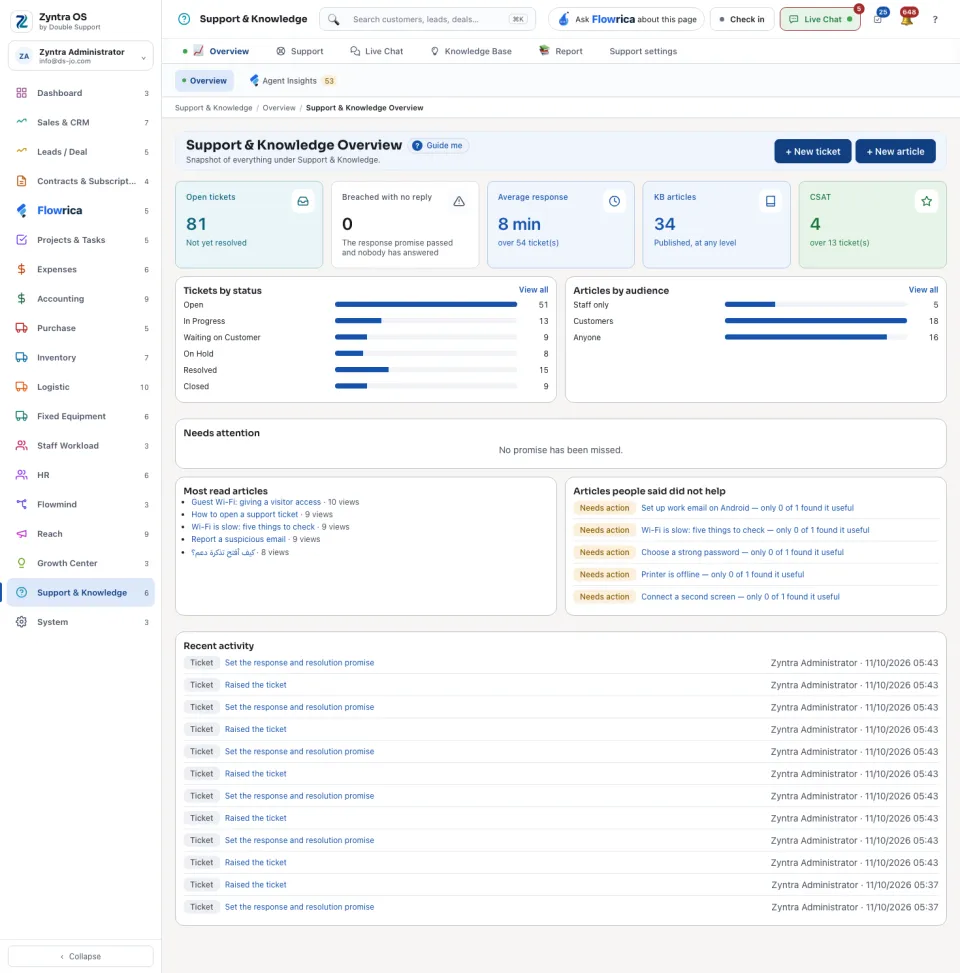This screenshot has height=973, width=960.
Task: Open the Inventory truck icon
Action: click(x=22, y=357)
